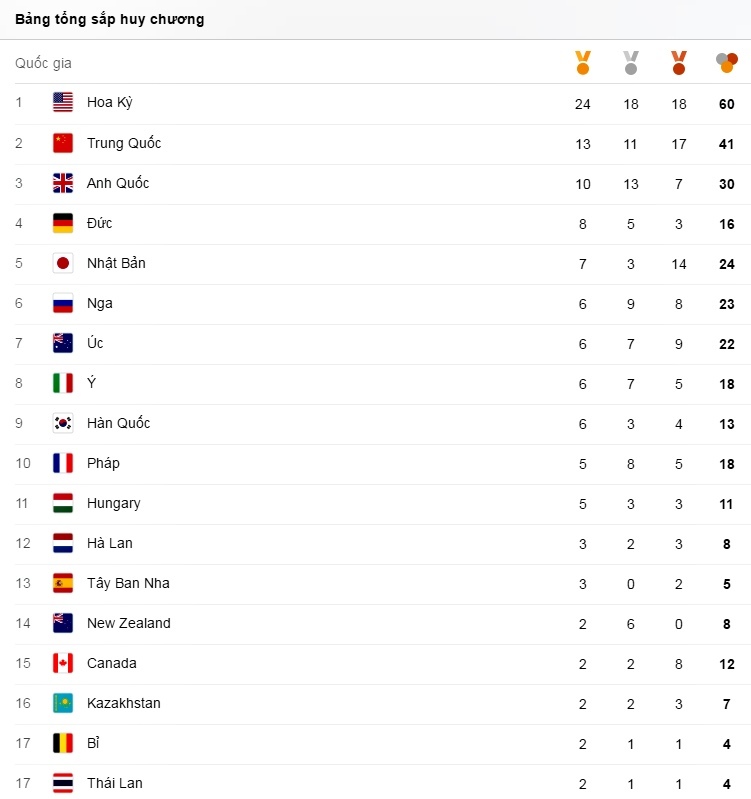The height and width of the screenshot is (799, 751).
Task: Click the total medals column icon
Action: pyautogui.click(x=727, y=63)
